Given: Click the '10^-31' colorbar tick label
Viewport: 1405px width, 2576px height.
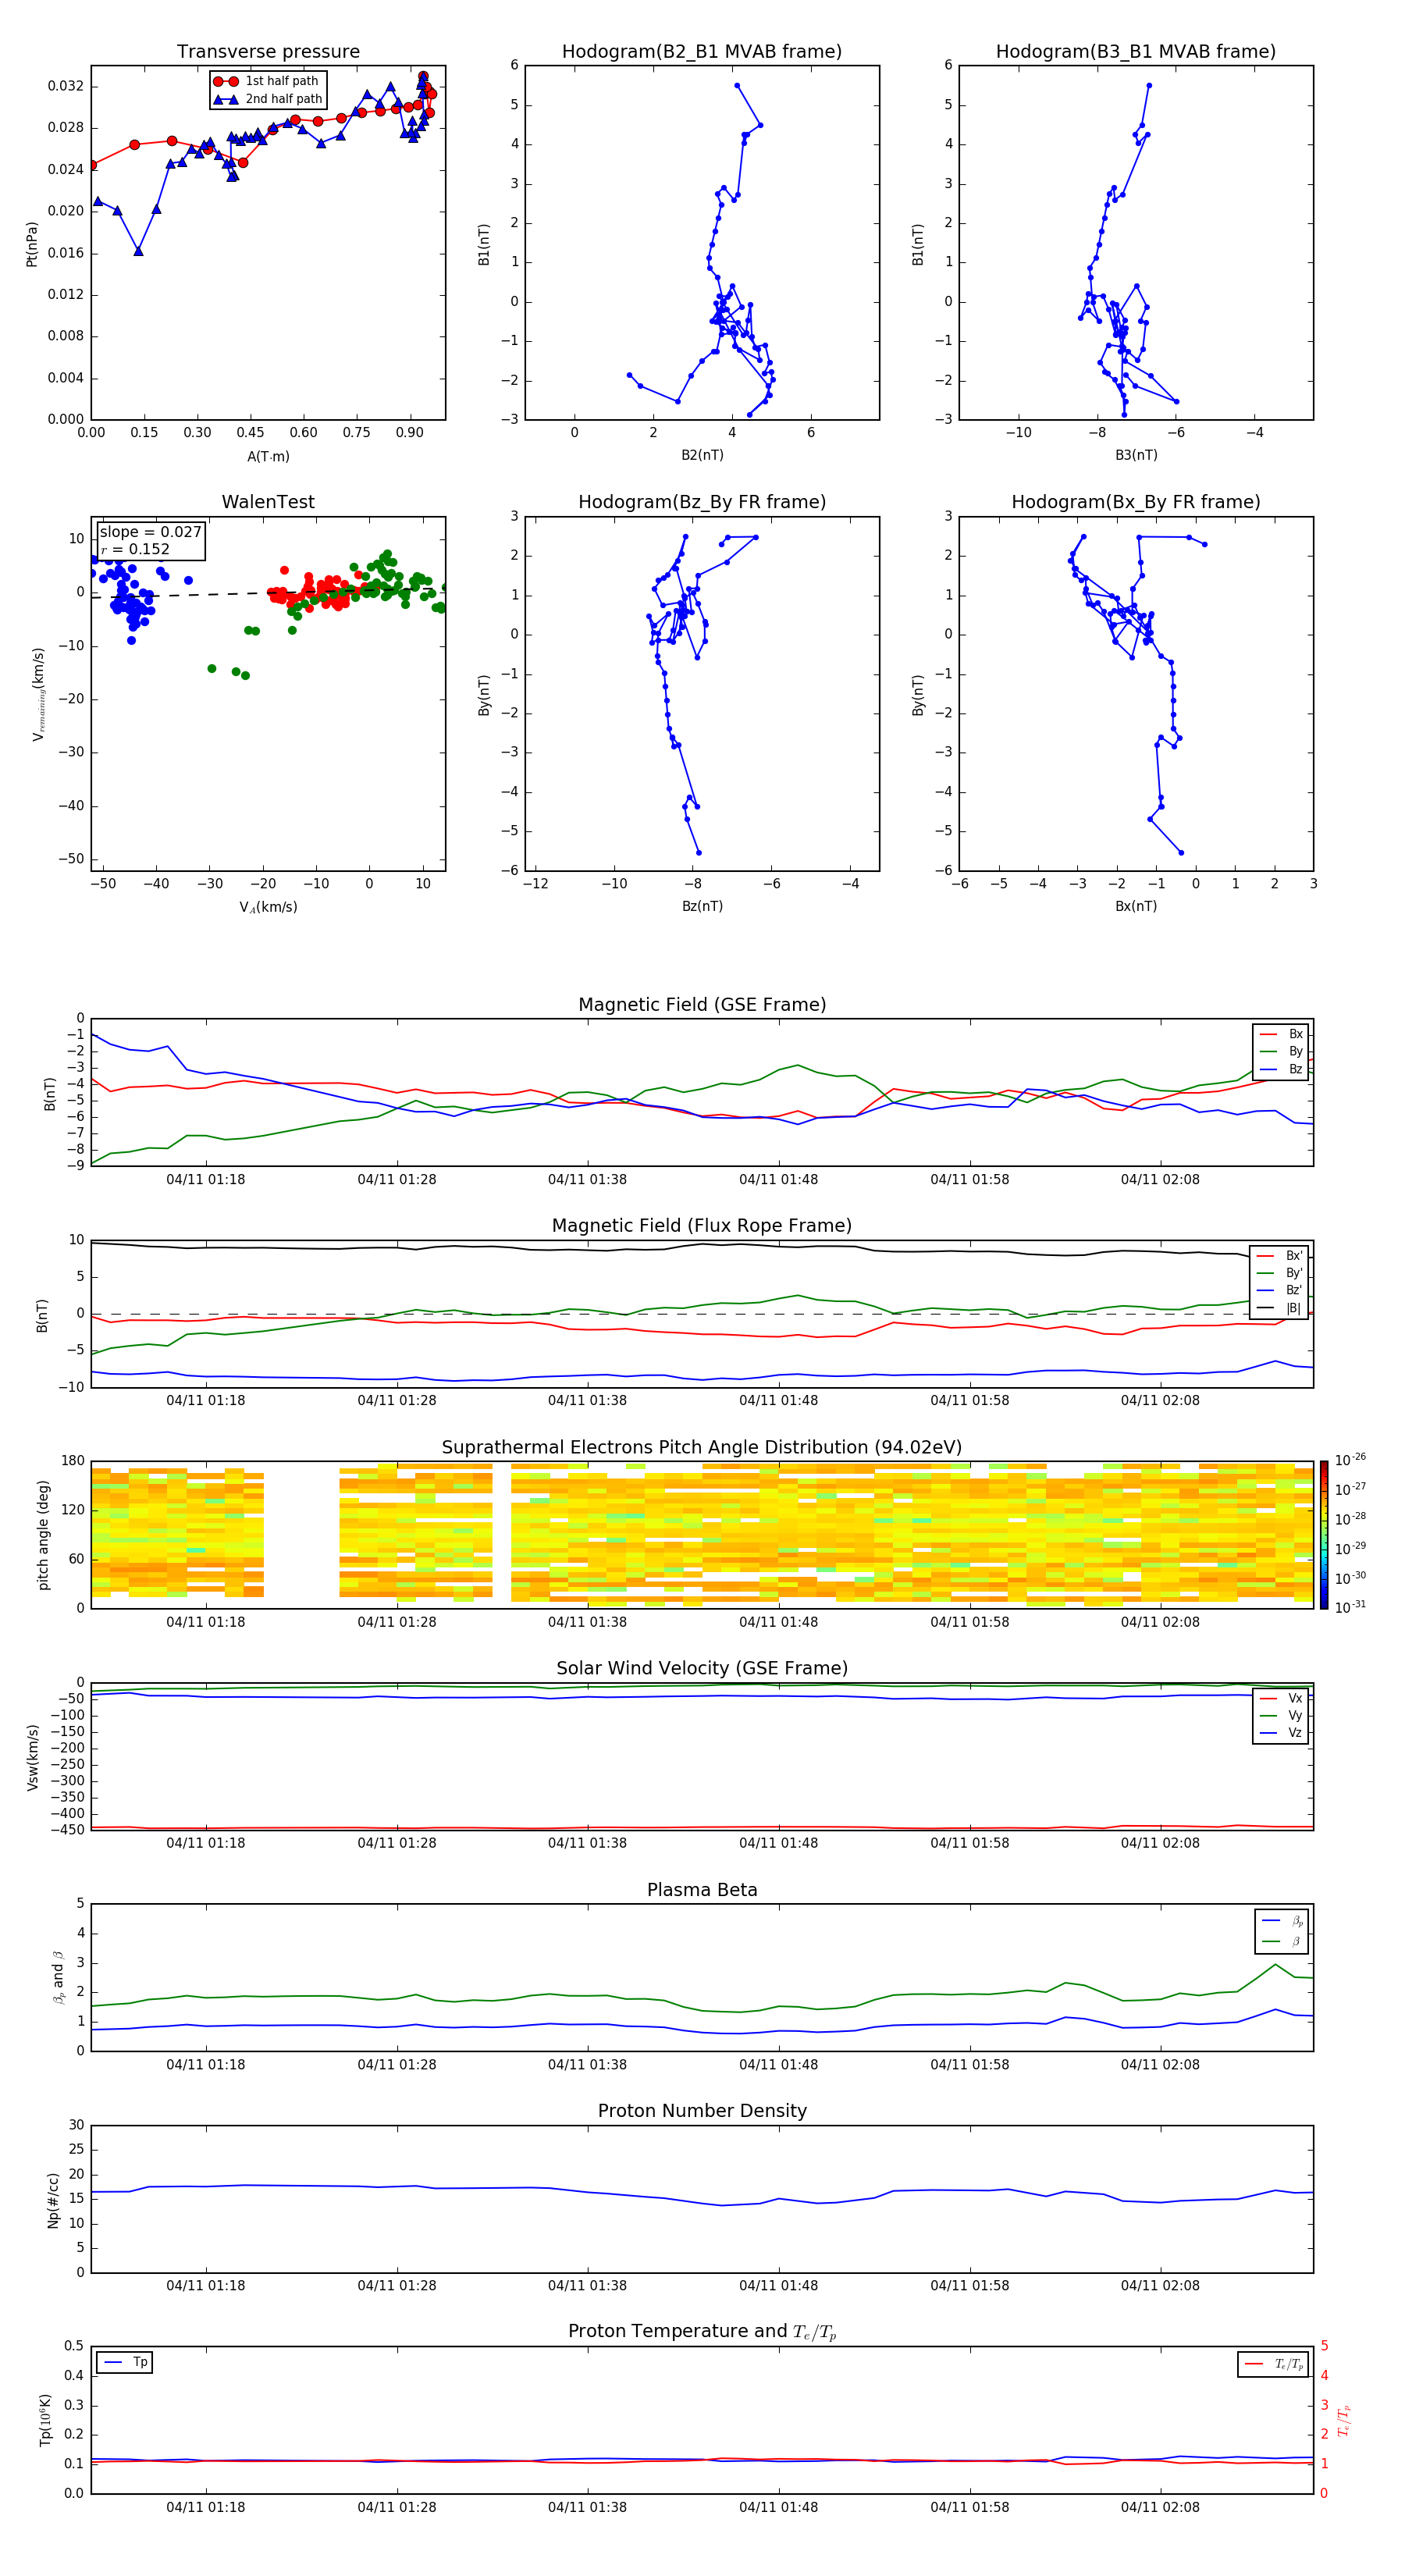Looking at the screenshot, I should pos(1350,1607).
